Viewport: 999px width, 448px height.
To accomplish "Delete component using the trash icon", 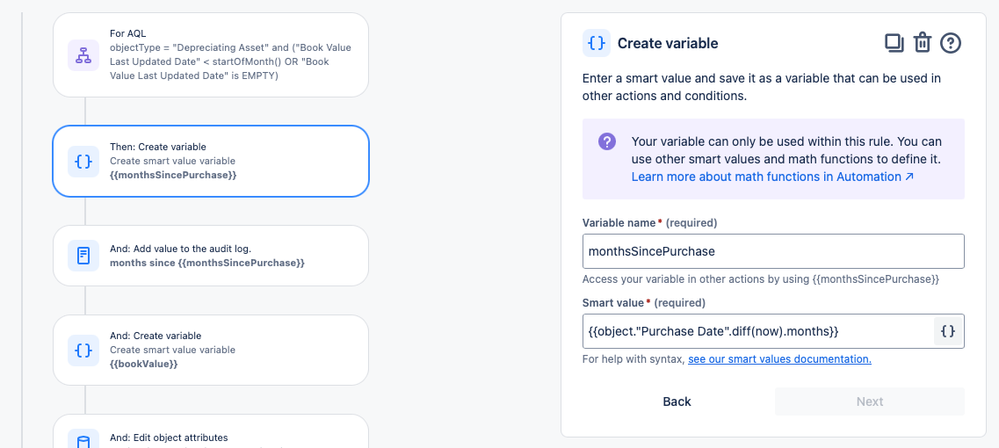I will tap(922, 42).
